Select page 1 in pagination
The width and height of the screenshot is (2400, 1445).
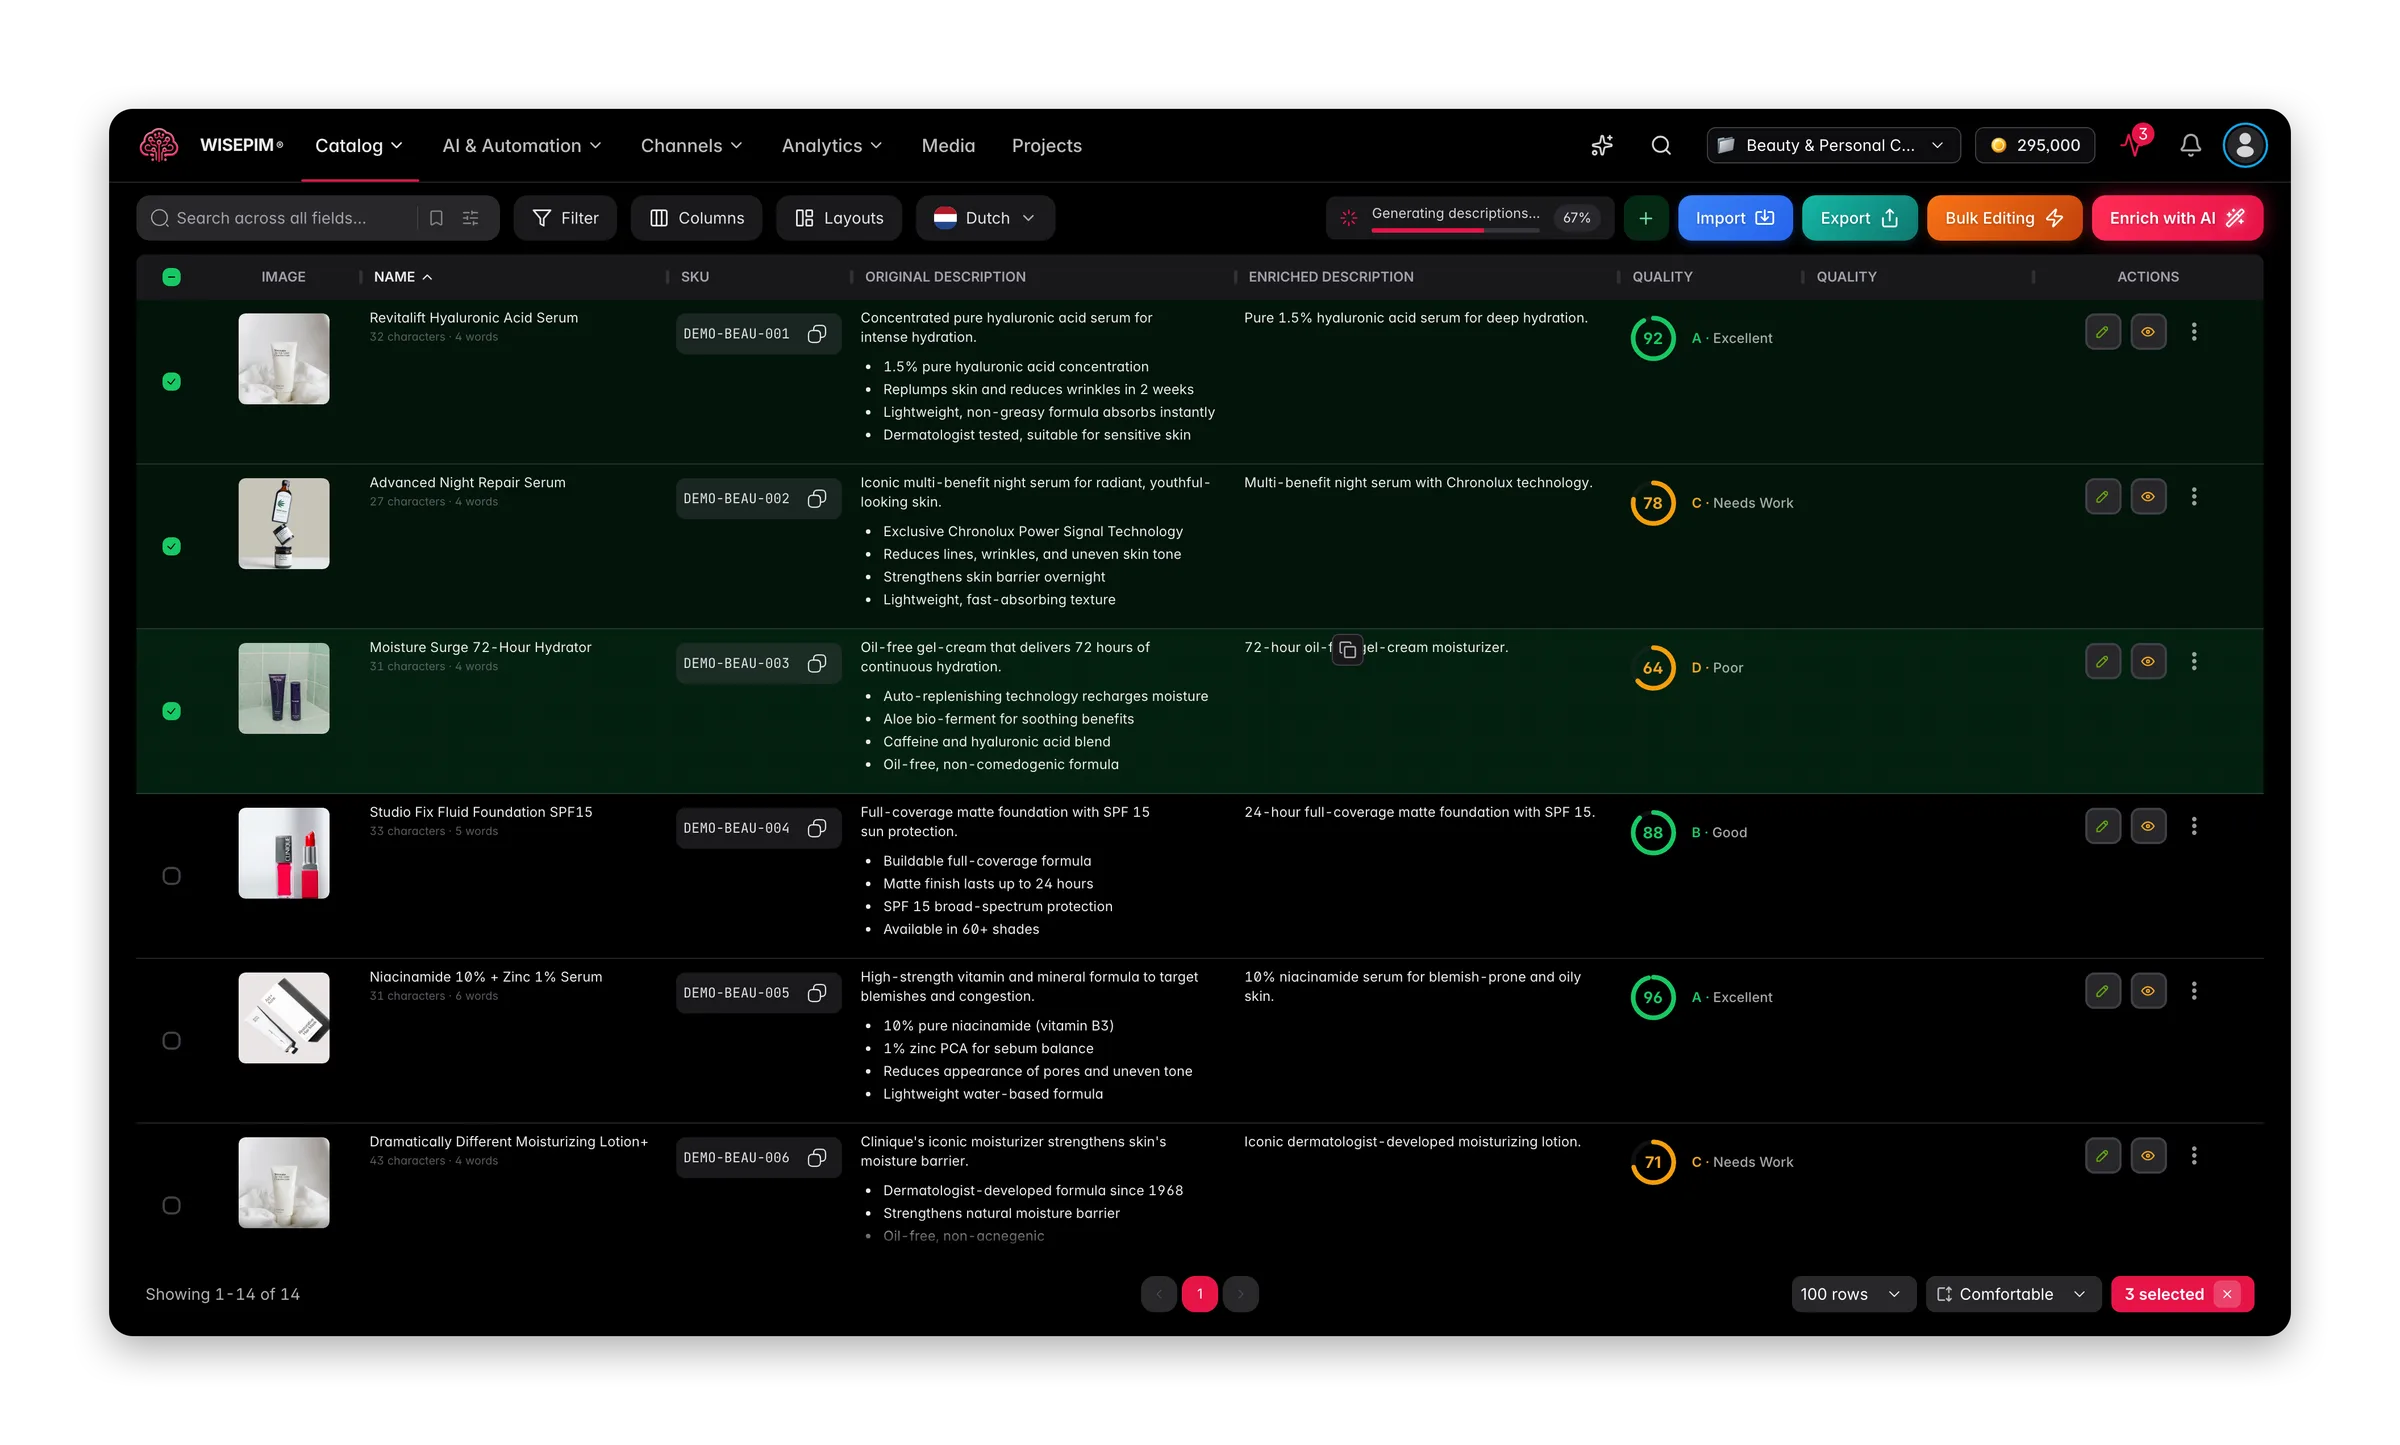point(1199,1294)
